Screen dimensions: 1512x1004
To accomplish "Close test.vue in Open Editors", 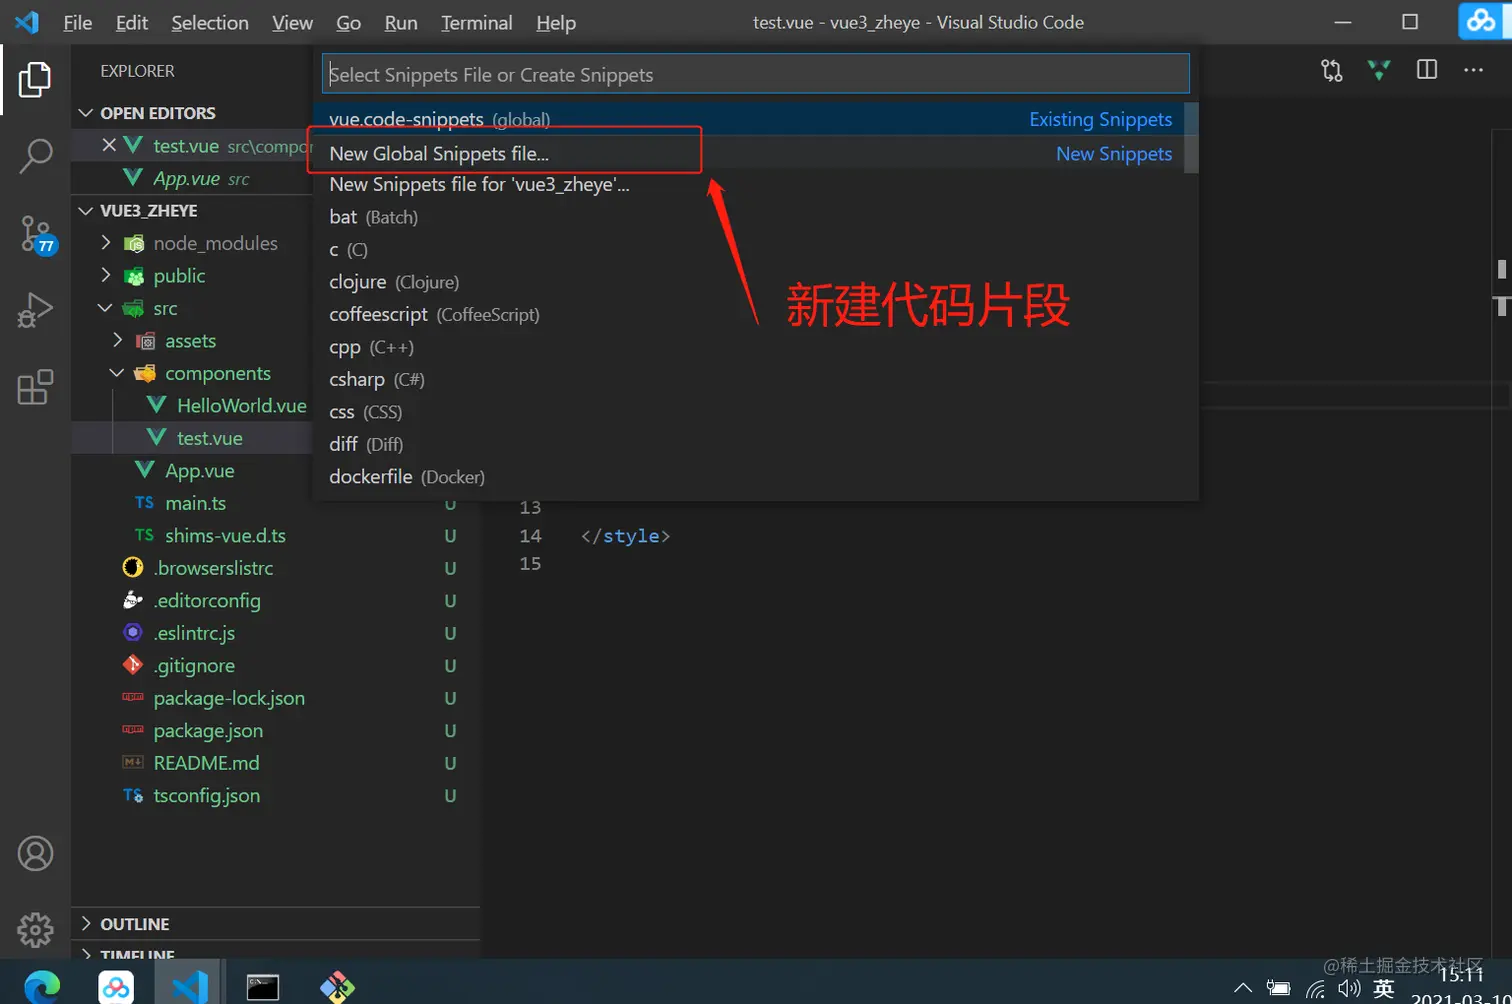I will tap(109, 146).
